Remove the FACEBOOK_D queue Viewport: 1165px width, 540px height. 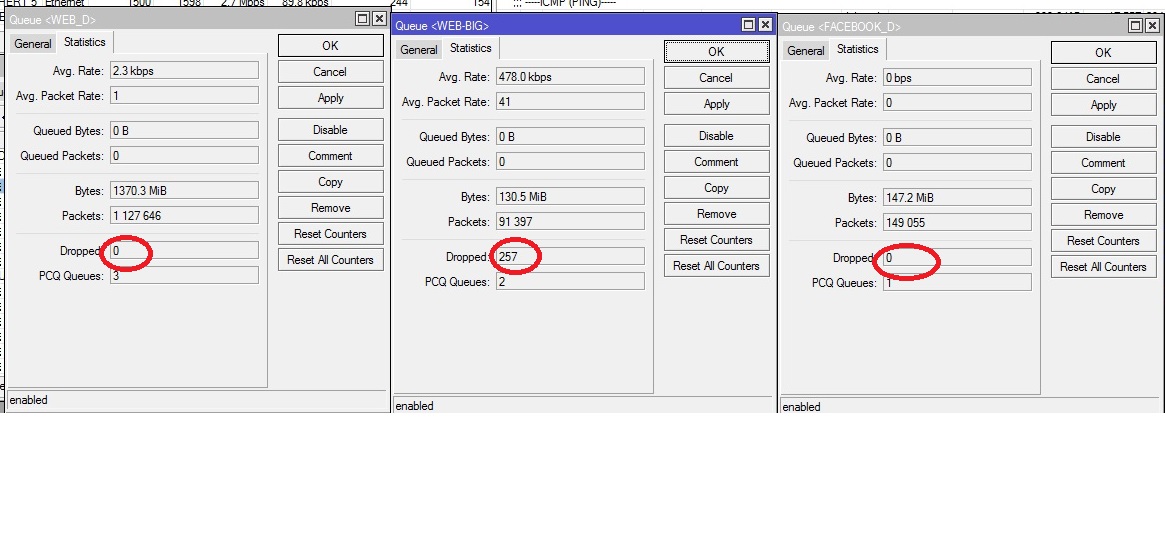[1103, 215]
